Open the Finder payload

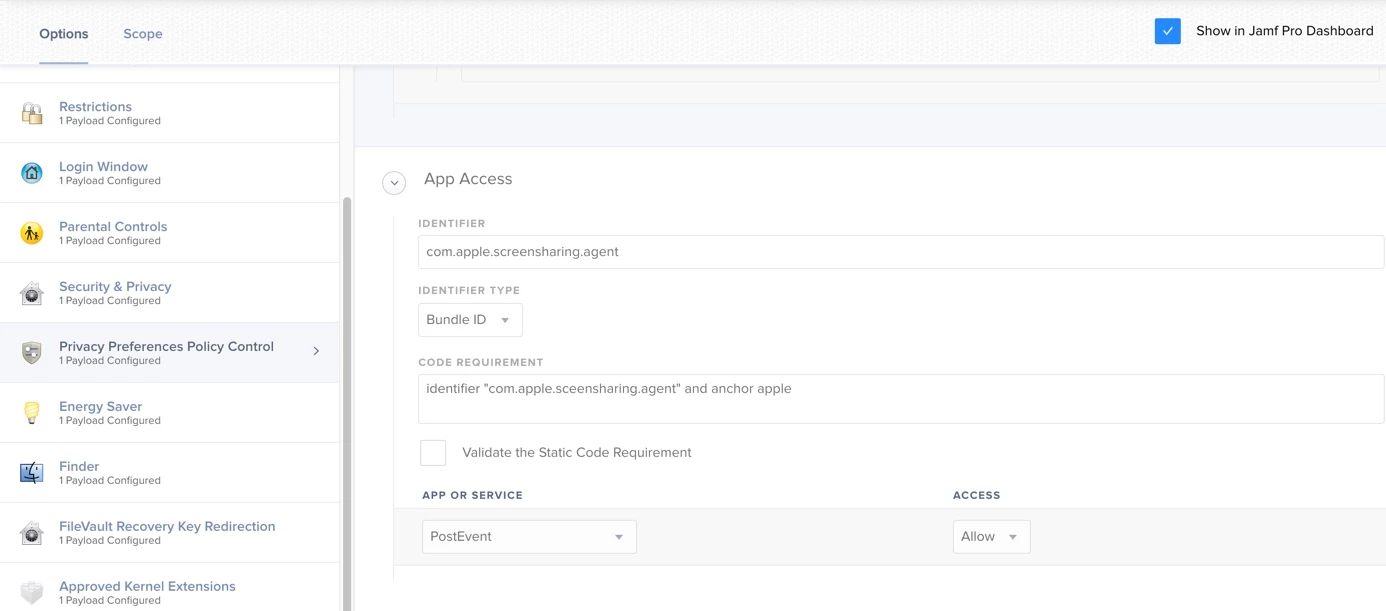170,473
